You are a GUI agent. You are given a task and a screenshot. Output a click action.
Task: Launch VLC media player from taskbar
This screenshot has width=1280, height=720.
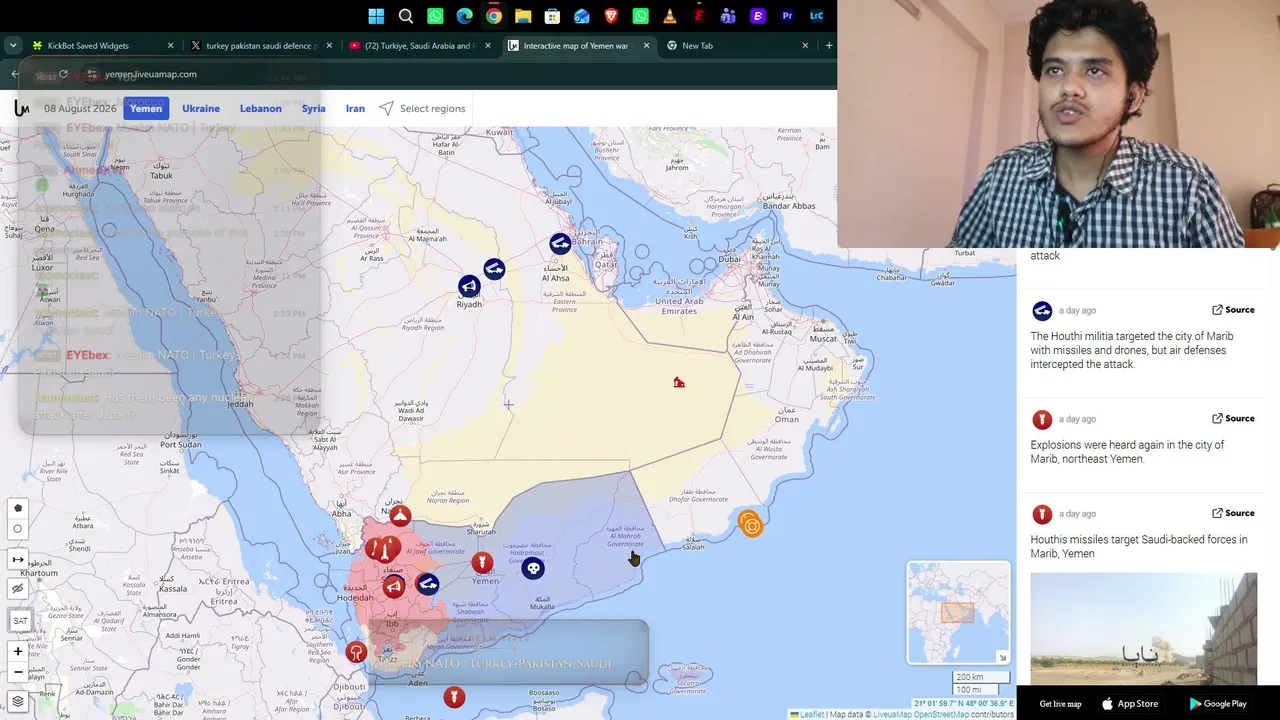pyautogui.click(x=670, y=16)
